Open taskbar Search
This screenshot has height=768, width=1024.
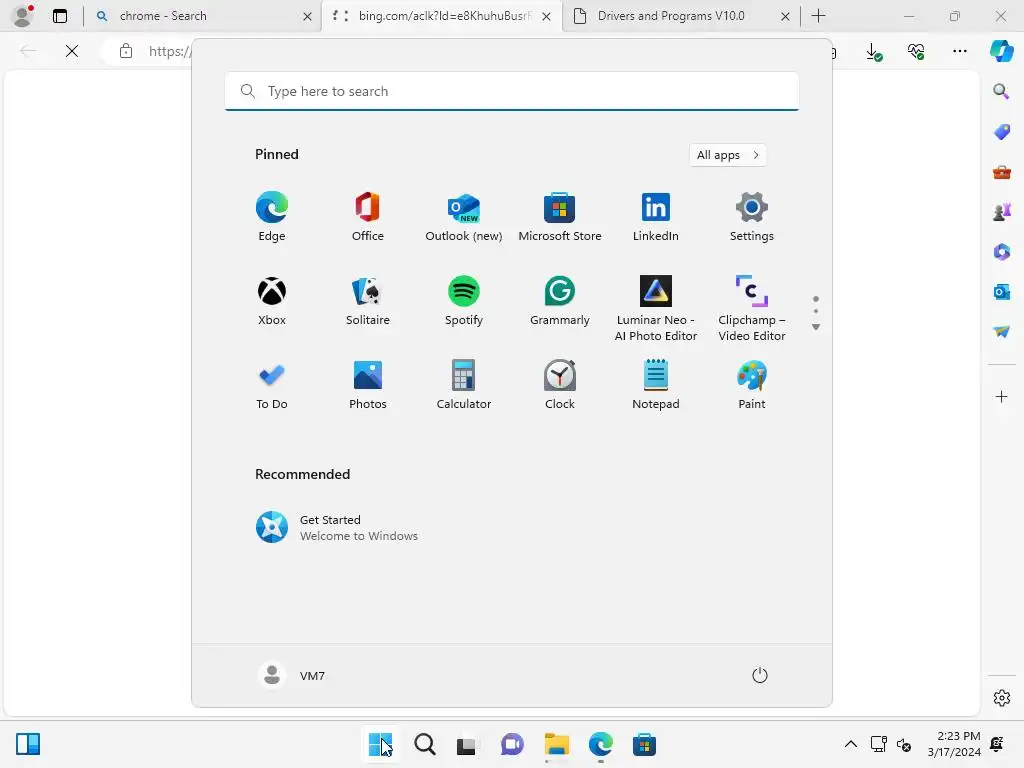point(424,744)
